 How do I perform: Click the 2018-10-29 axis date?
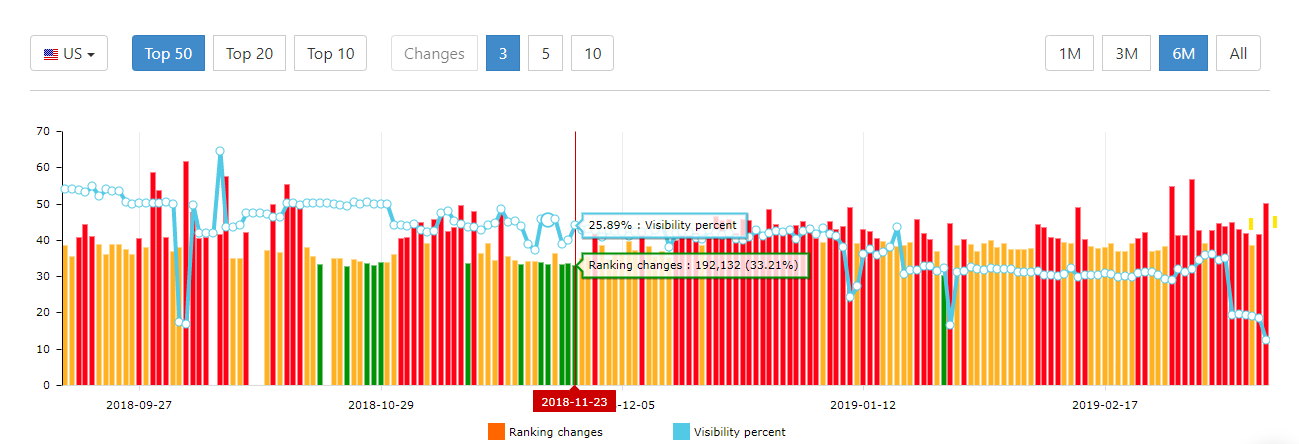[381, 405]
